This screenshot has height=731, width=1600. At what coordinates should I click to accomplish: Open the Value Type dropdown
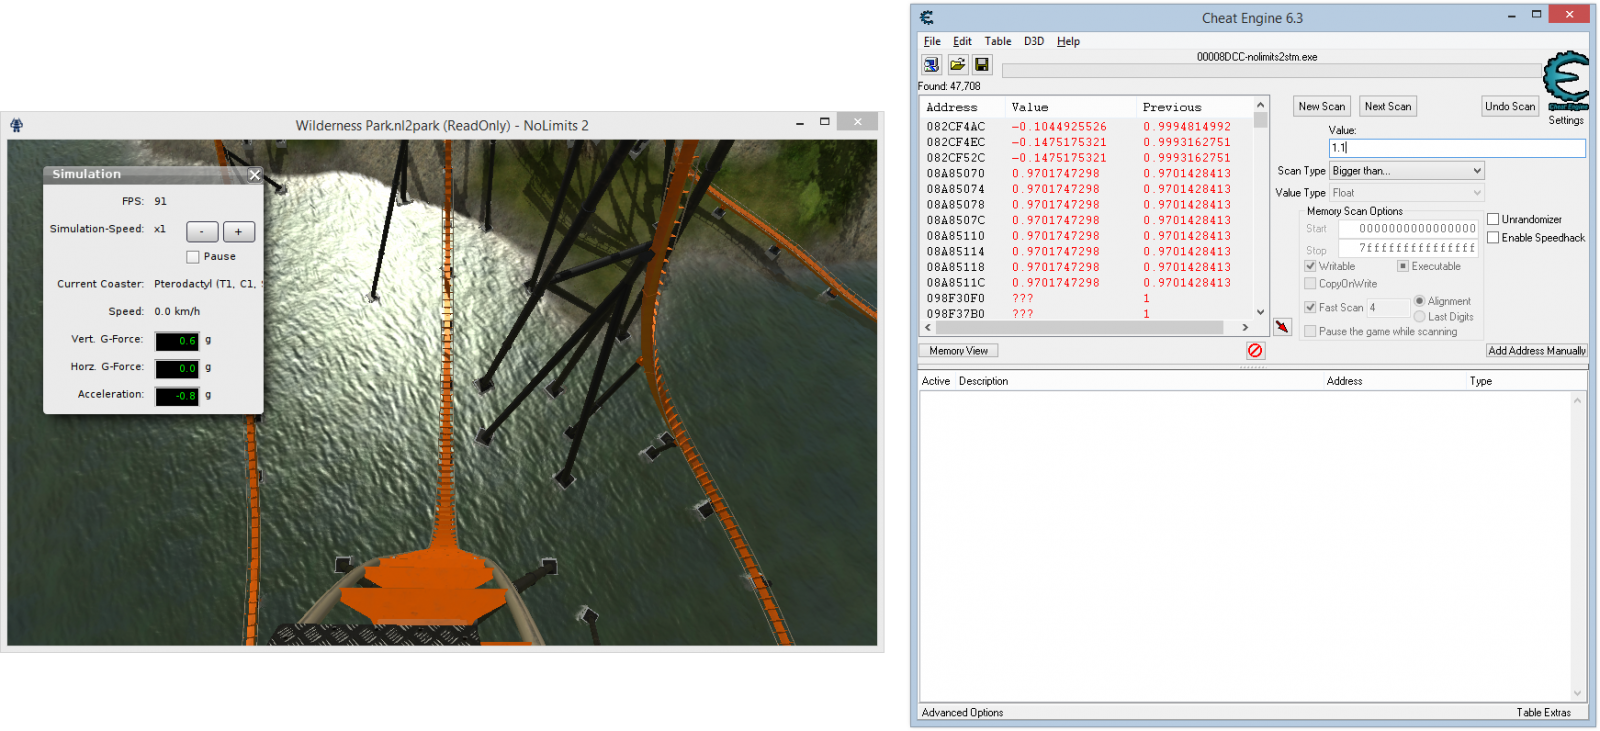point(1406,193)
